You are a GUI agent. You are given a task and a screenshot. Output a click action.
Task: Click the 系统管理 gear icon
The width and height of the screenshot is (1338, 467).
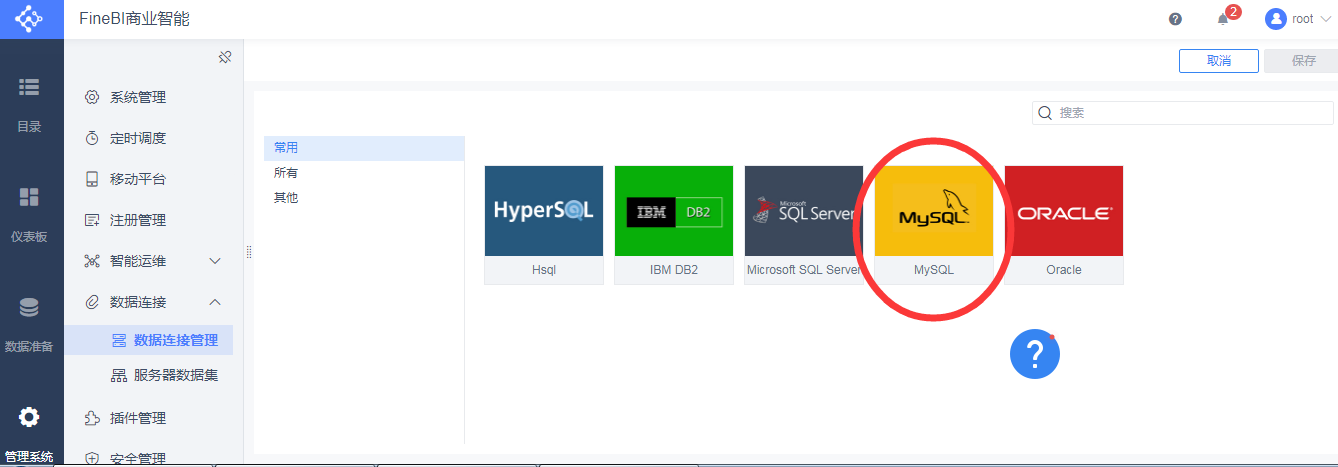coord(92,97)
